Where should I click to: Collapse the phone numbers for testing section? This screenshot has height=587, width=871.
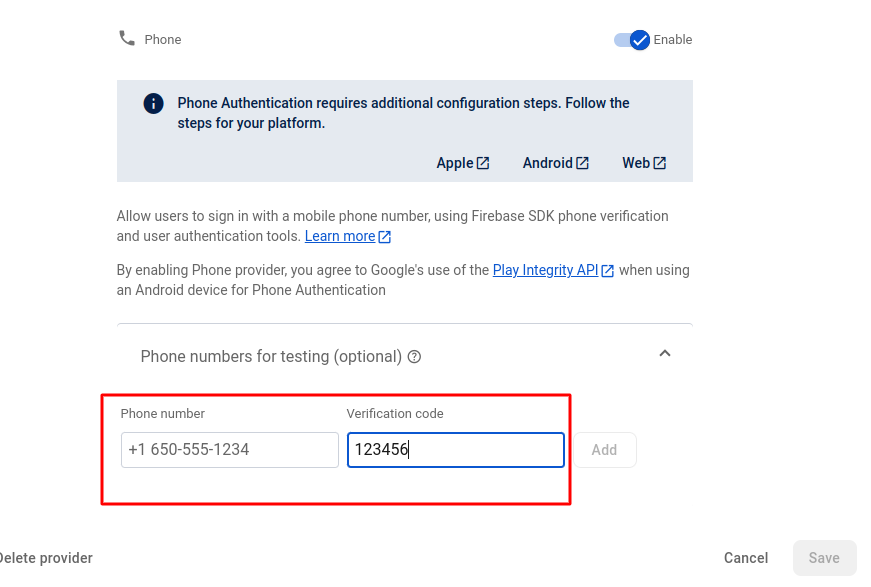coord(664,353)
